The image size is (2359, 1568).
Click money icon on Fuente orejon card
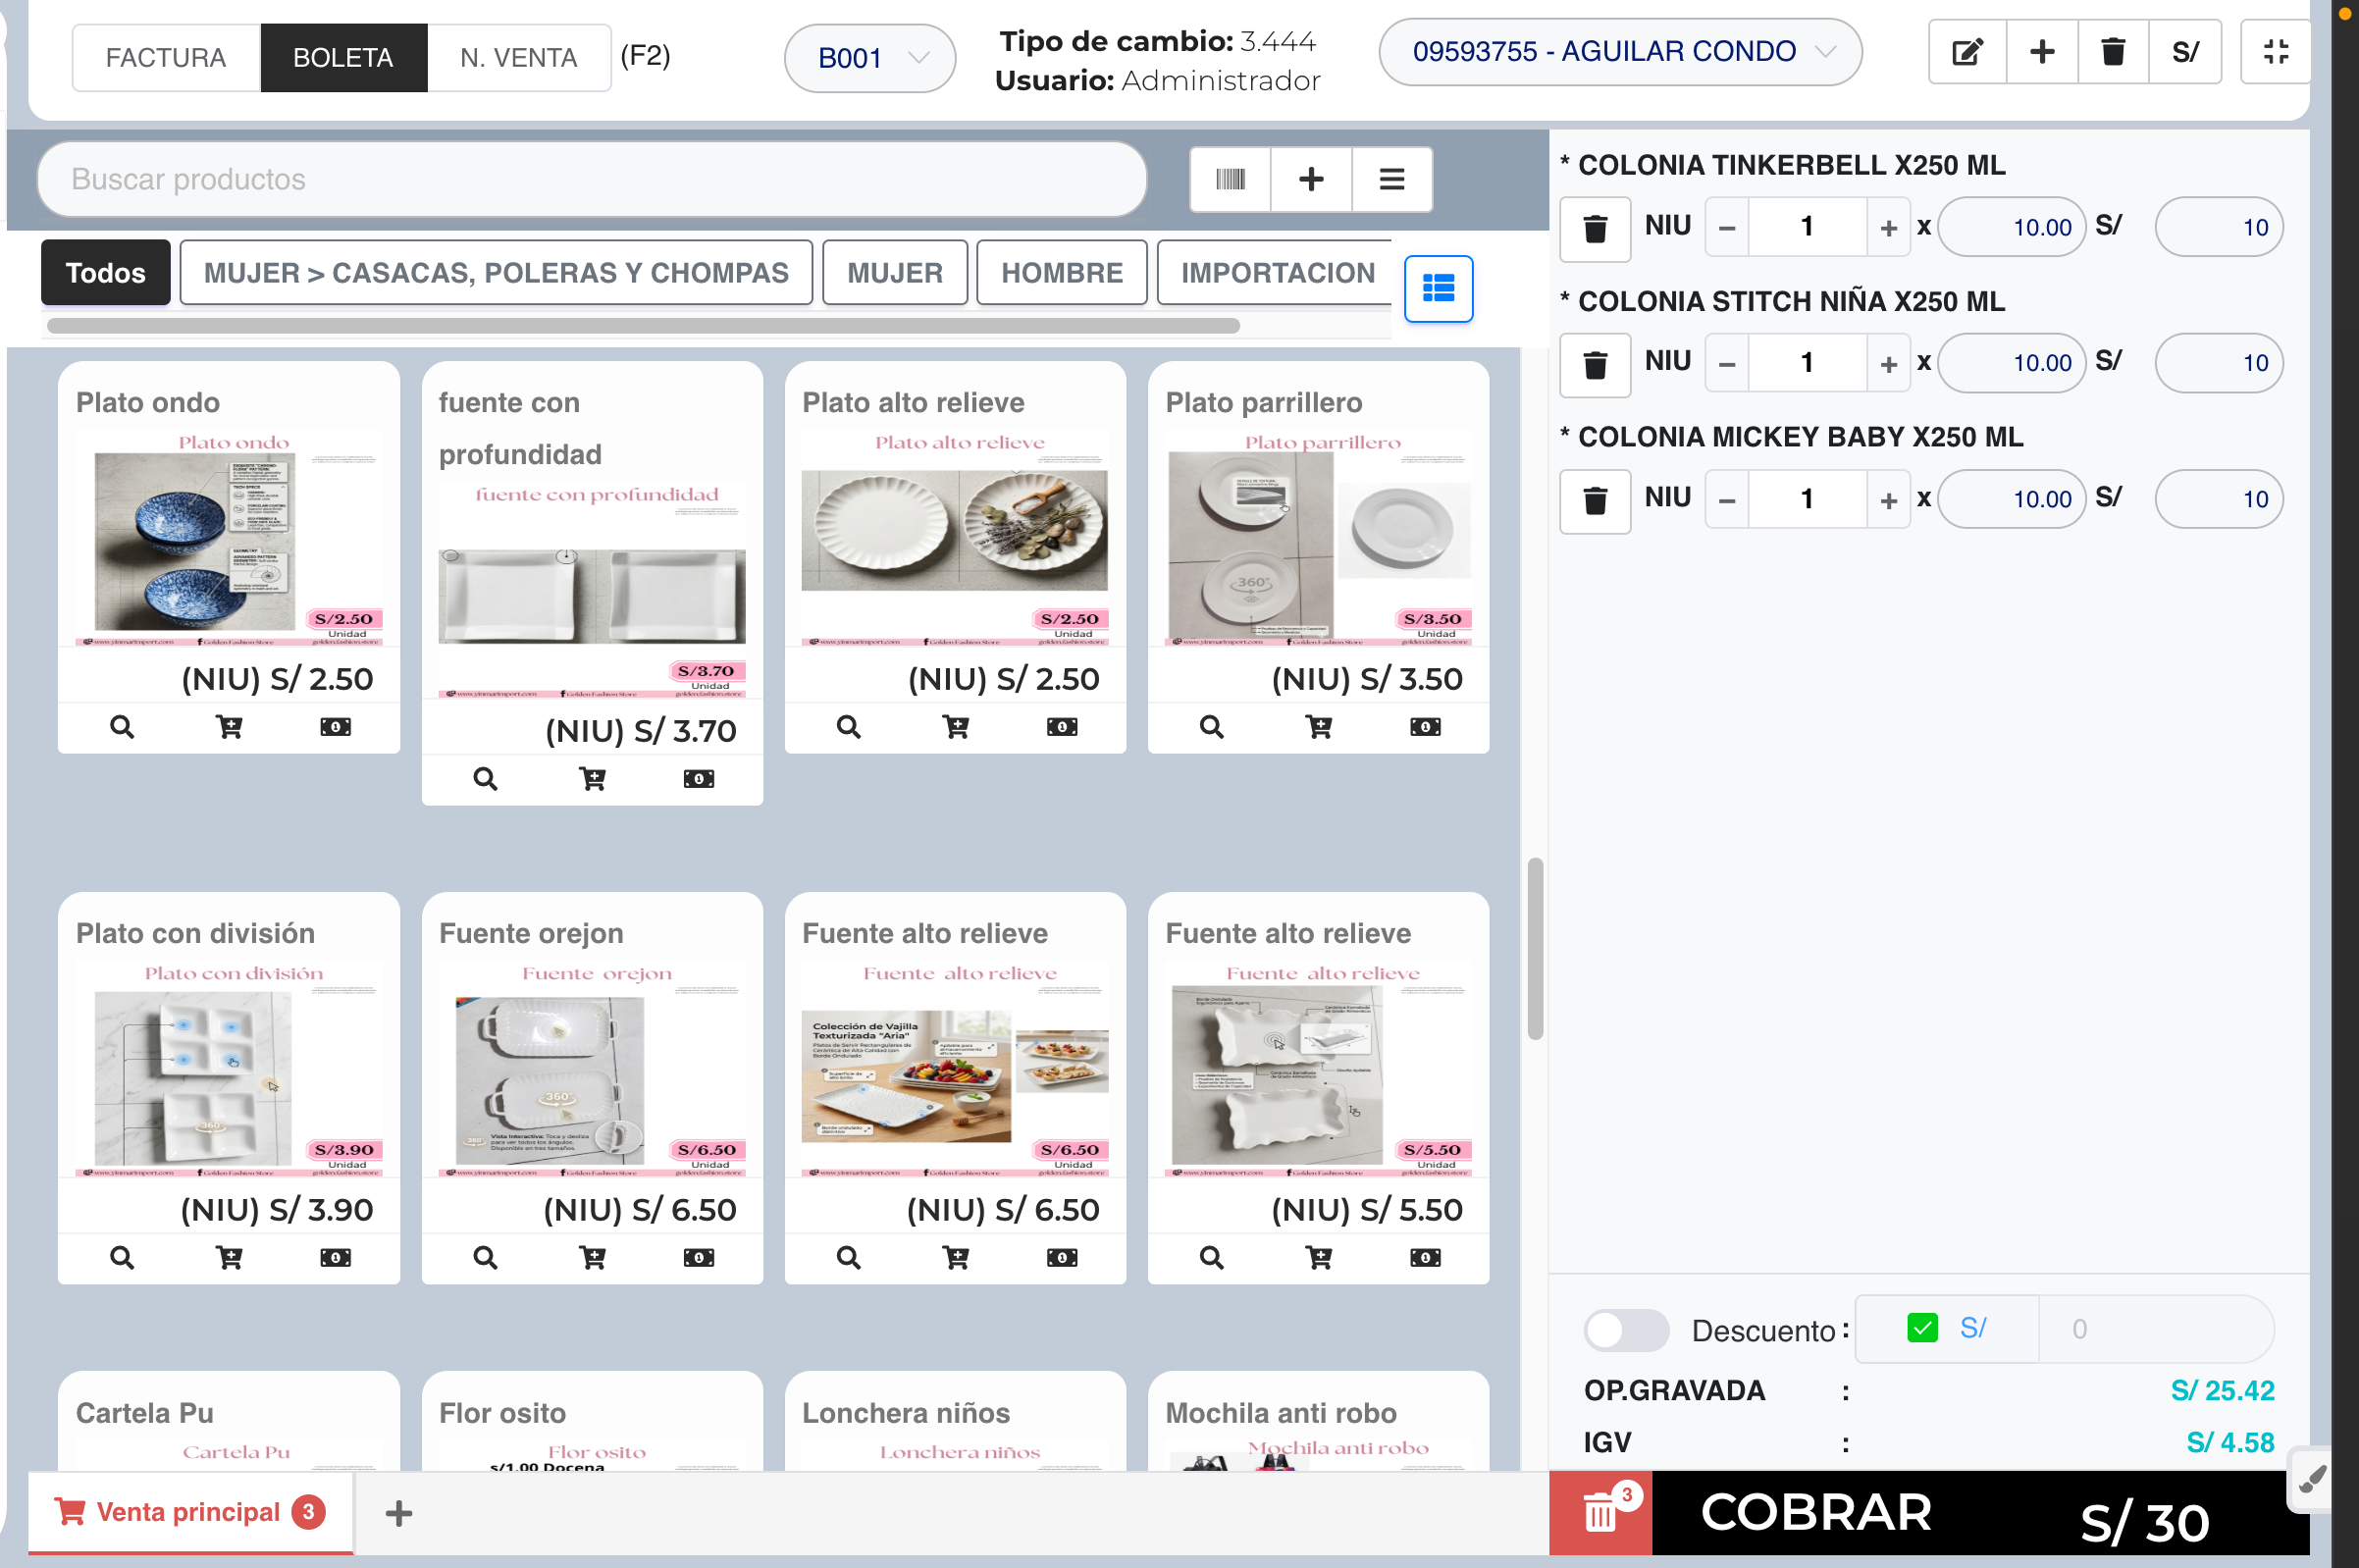(x=698, y=1258)
